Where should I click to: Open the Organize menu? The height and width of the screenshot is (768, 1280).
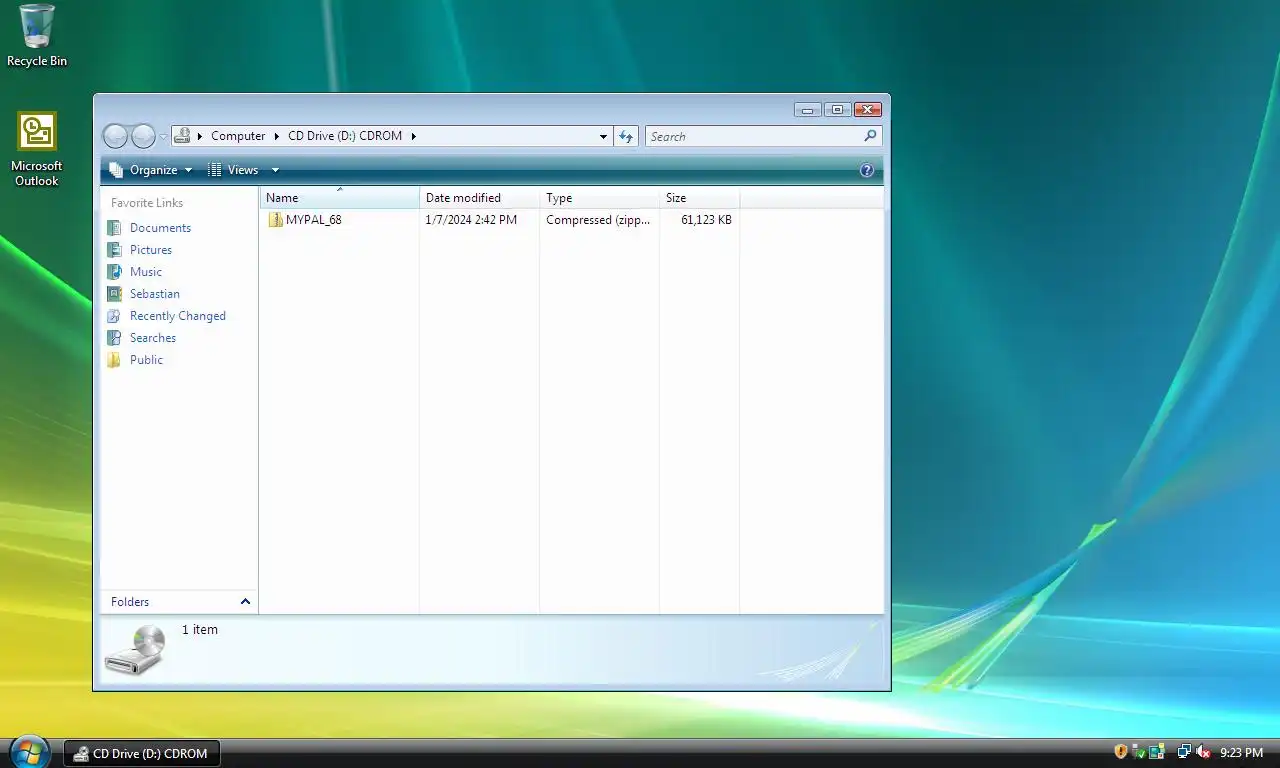[151, 170]
